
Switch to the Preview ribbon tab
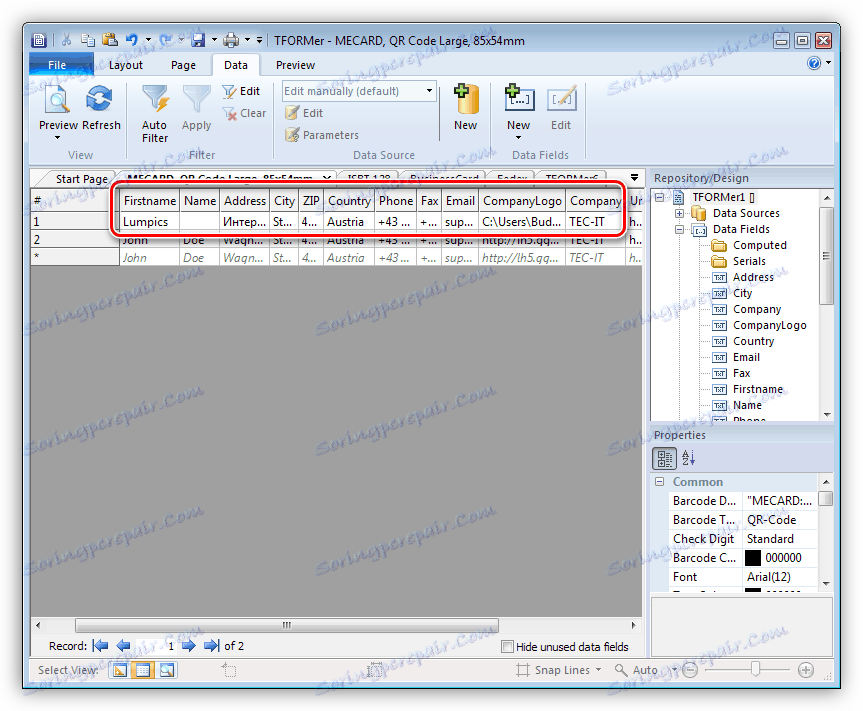(x=296, y=65)
